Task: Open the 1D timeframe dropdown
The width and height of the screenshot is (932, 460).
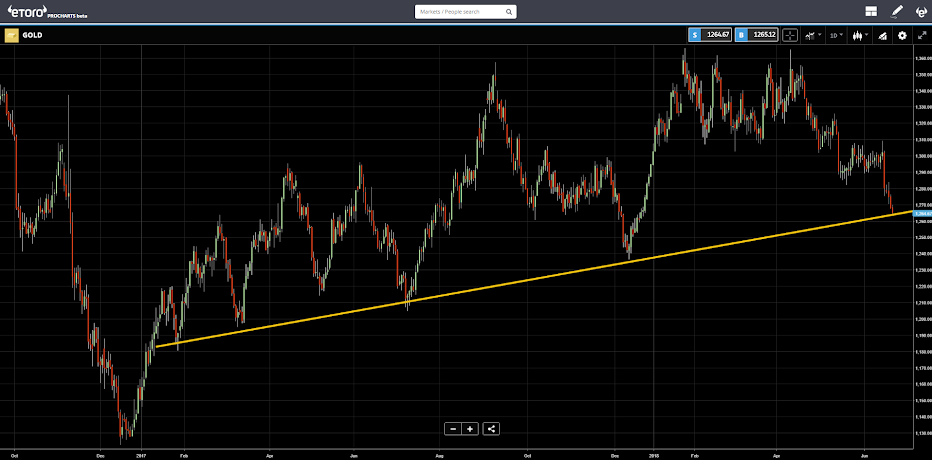Action: [x=837, y=36]
